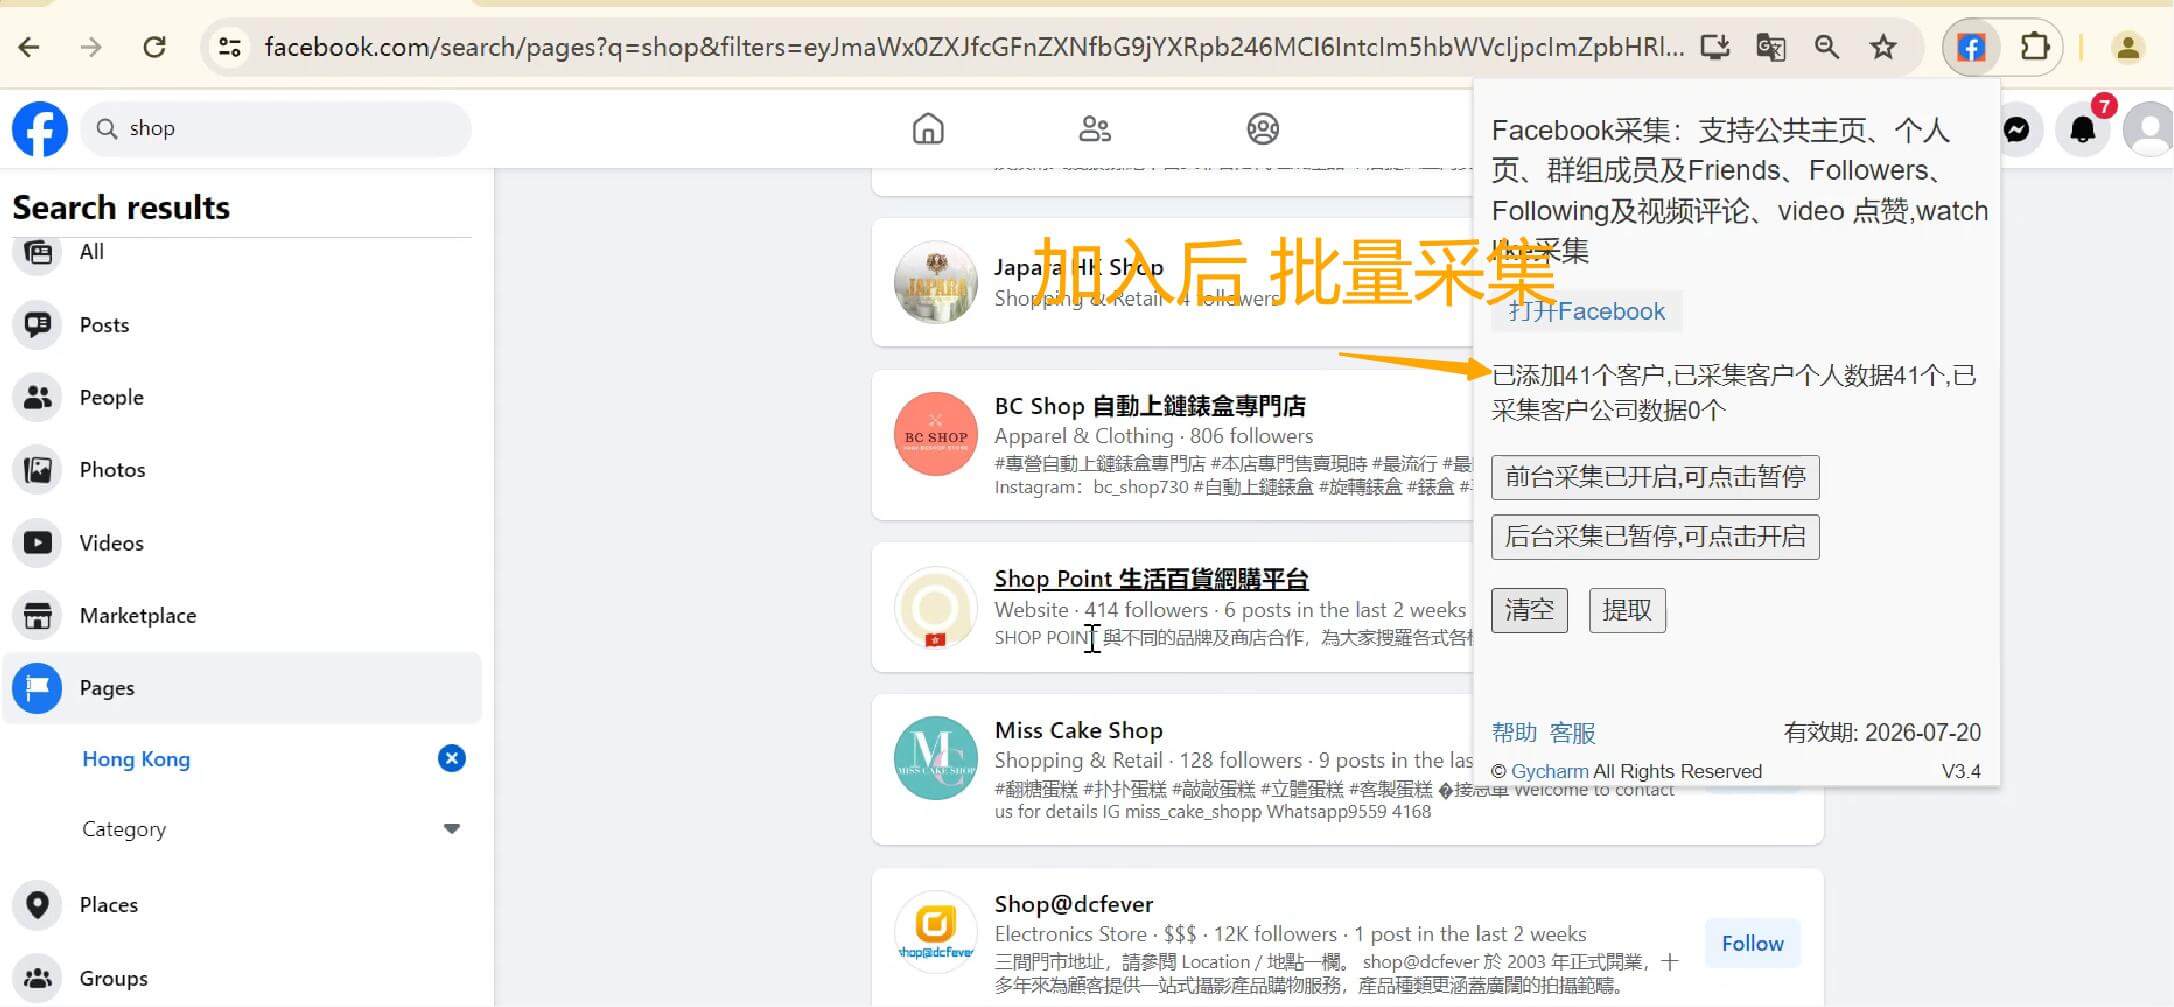The height and width of the screenshot is (1007, 2174).
Task: Open the Friends icon in top navigation
Action: pos(1095,129)
